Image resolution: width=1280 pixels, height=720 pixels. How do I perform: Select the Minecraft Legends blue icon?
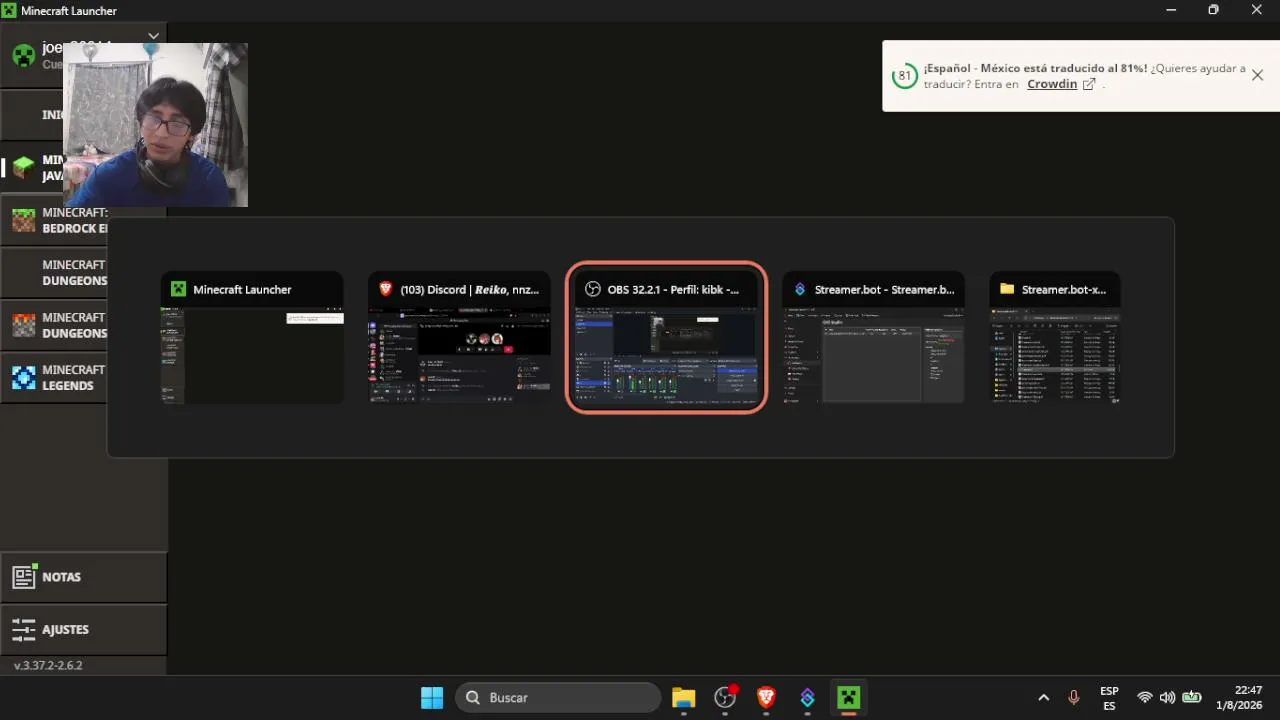tap(23, 377)
